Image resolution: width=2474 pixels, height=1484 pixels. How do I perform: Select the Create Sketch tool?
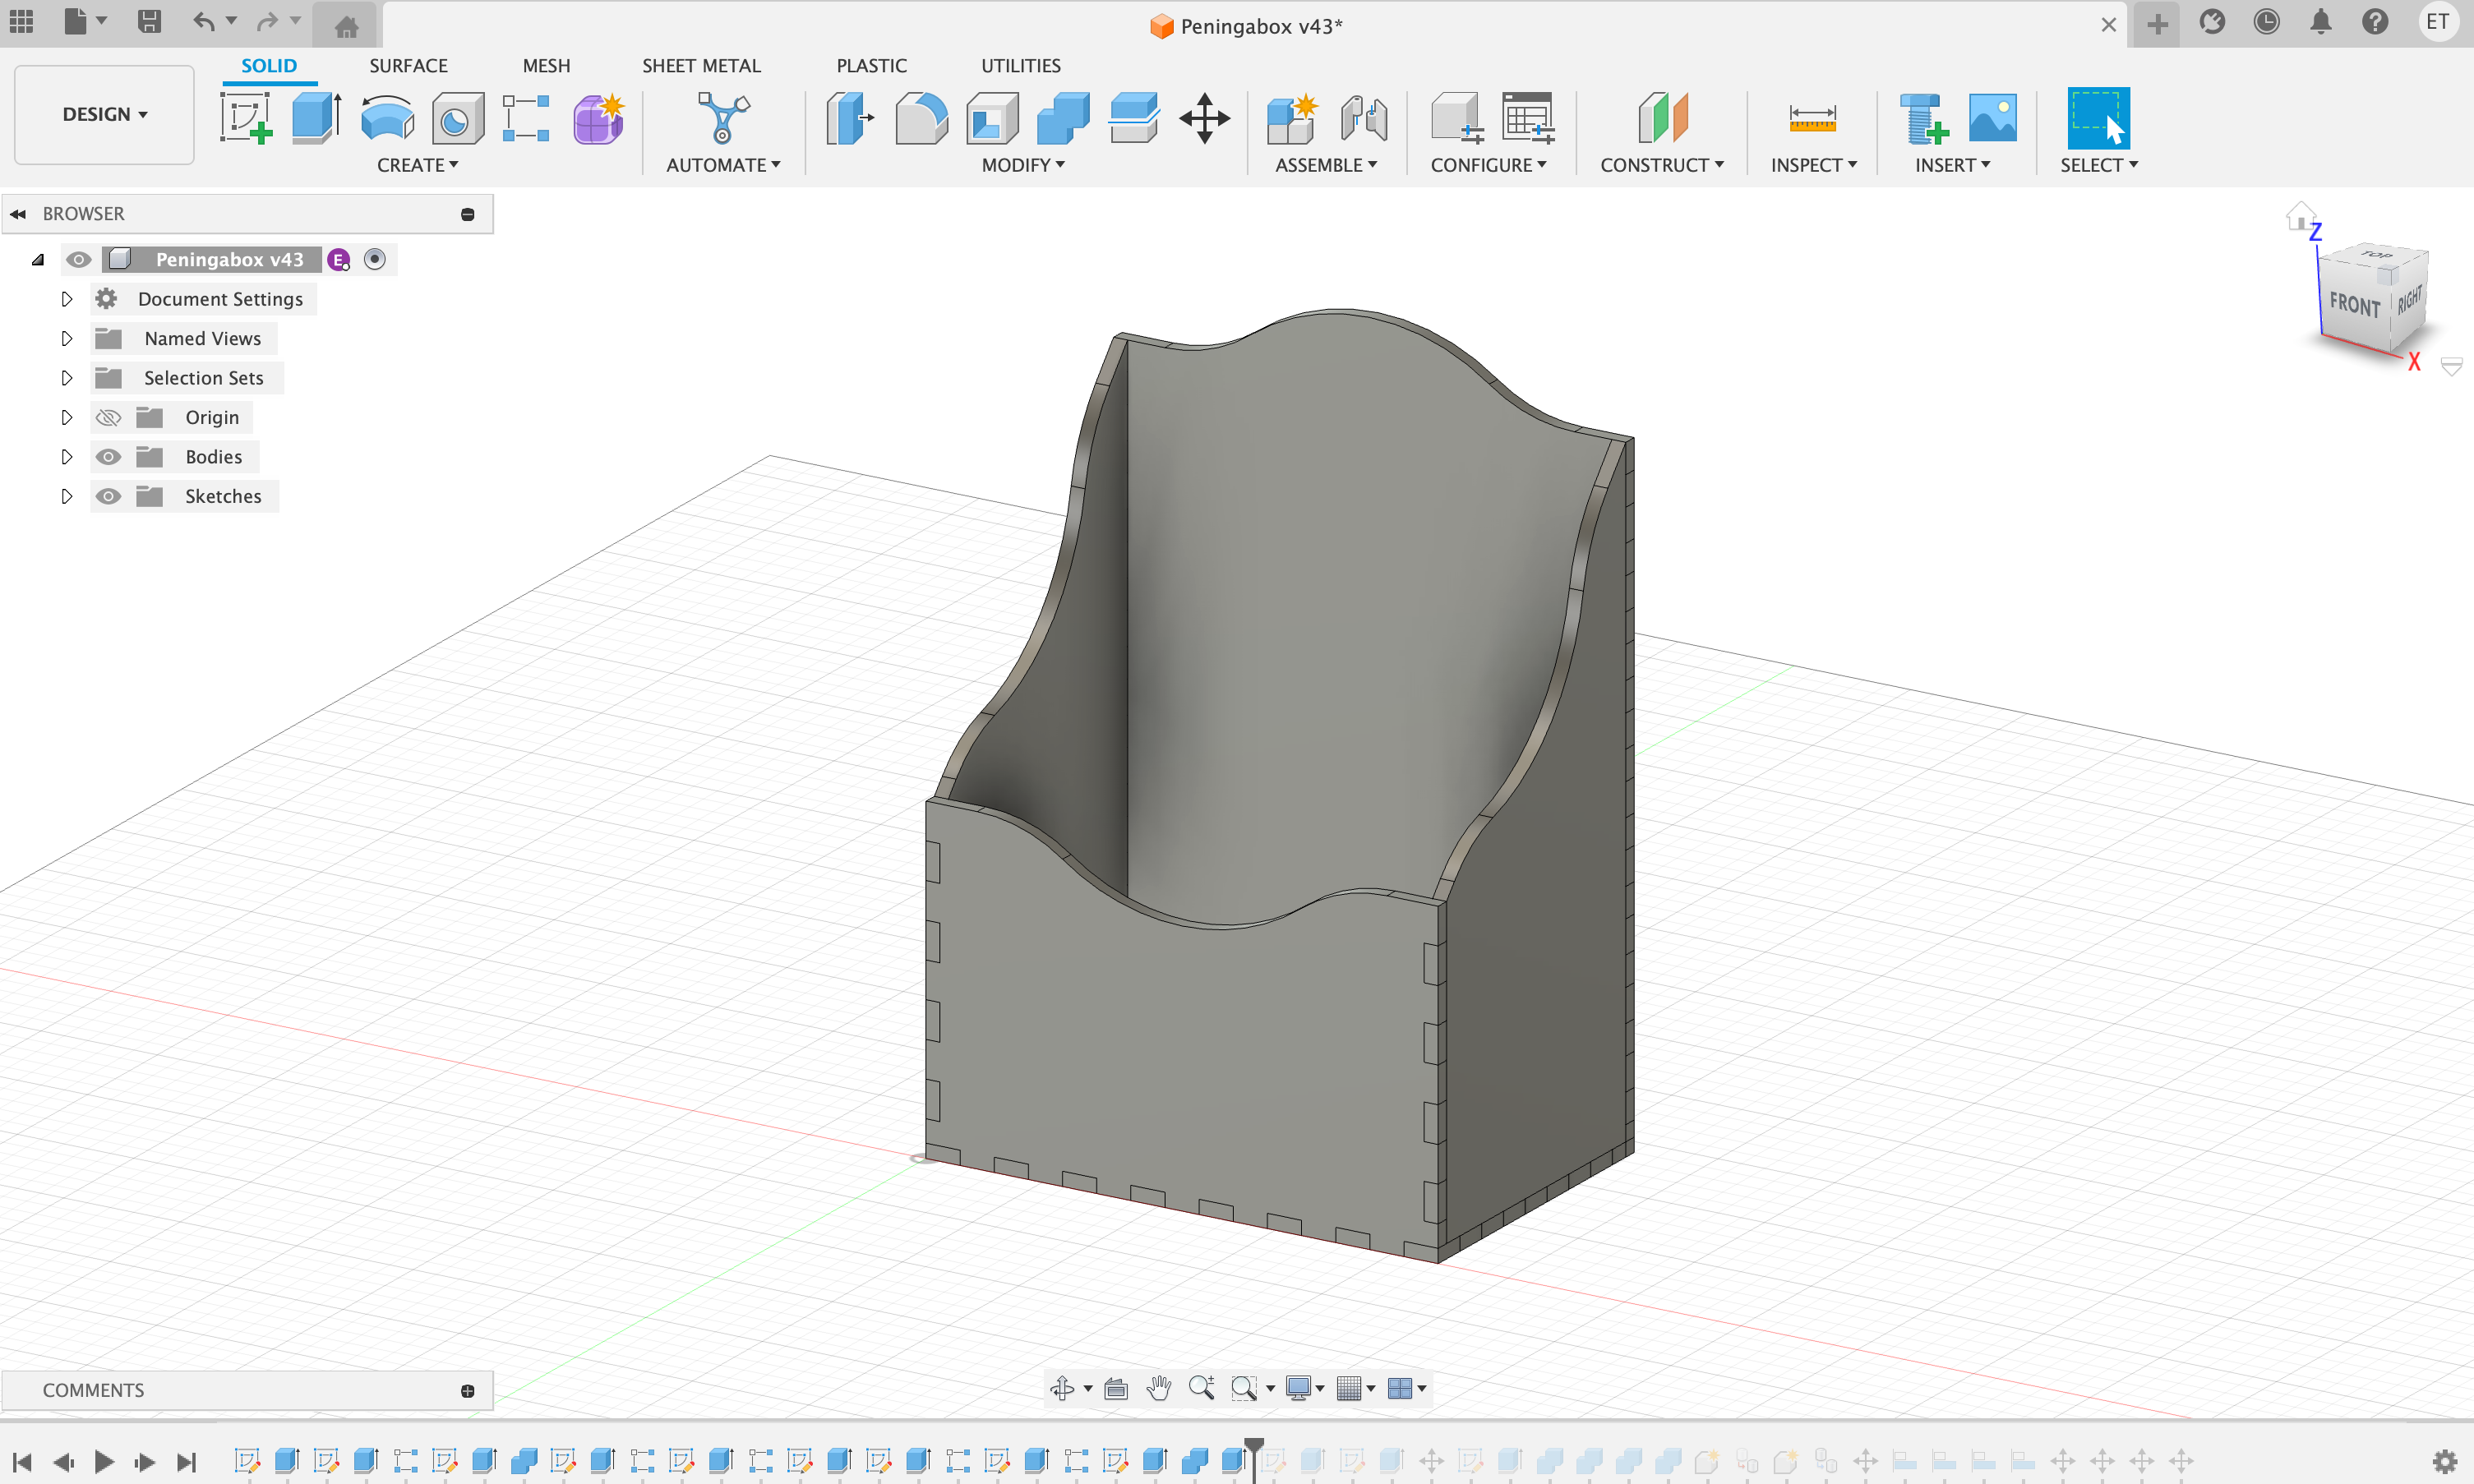pos(246,118)
